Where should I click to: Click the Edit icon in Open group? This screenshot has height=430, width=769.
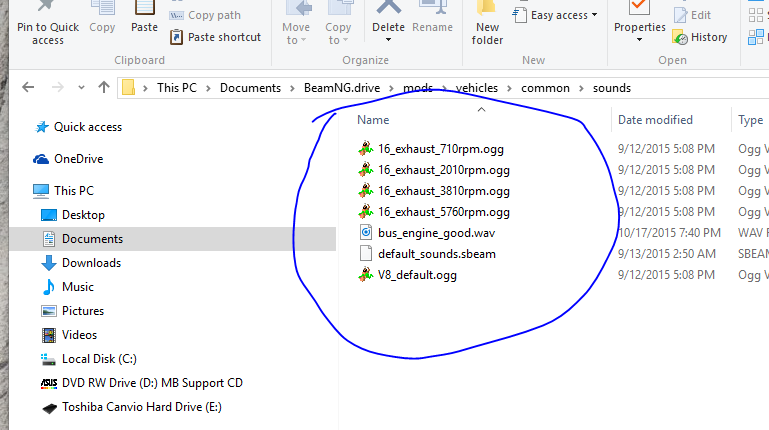coord(680,15)
